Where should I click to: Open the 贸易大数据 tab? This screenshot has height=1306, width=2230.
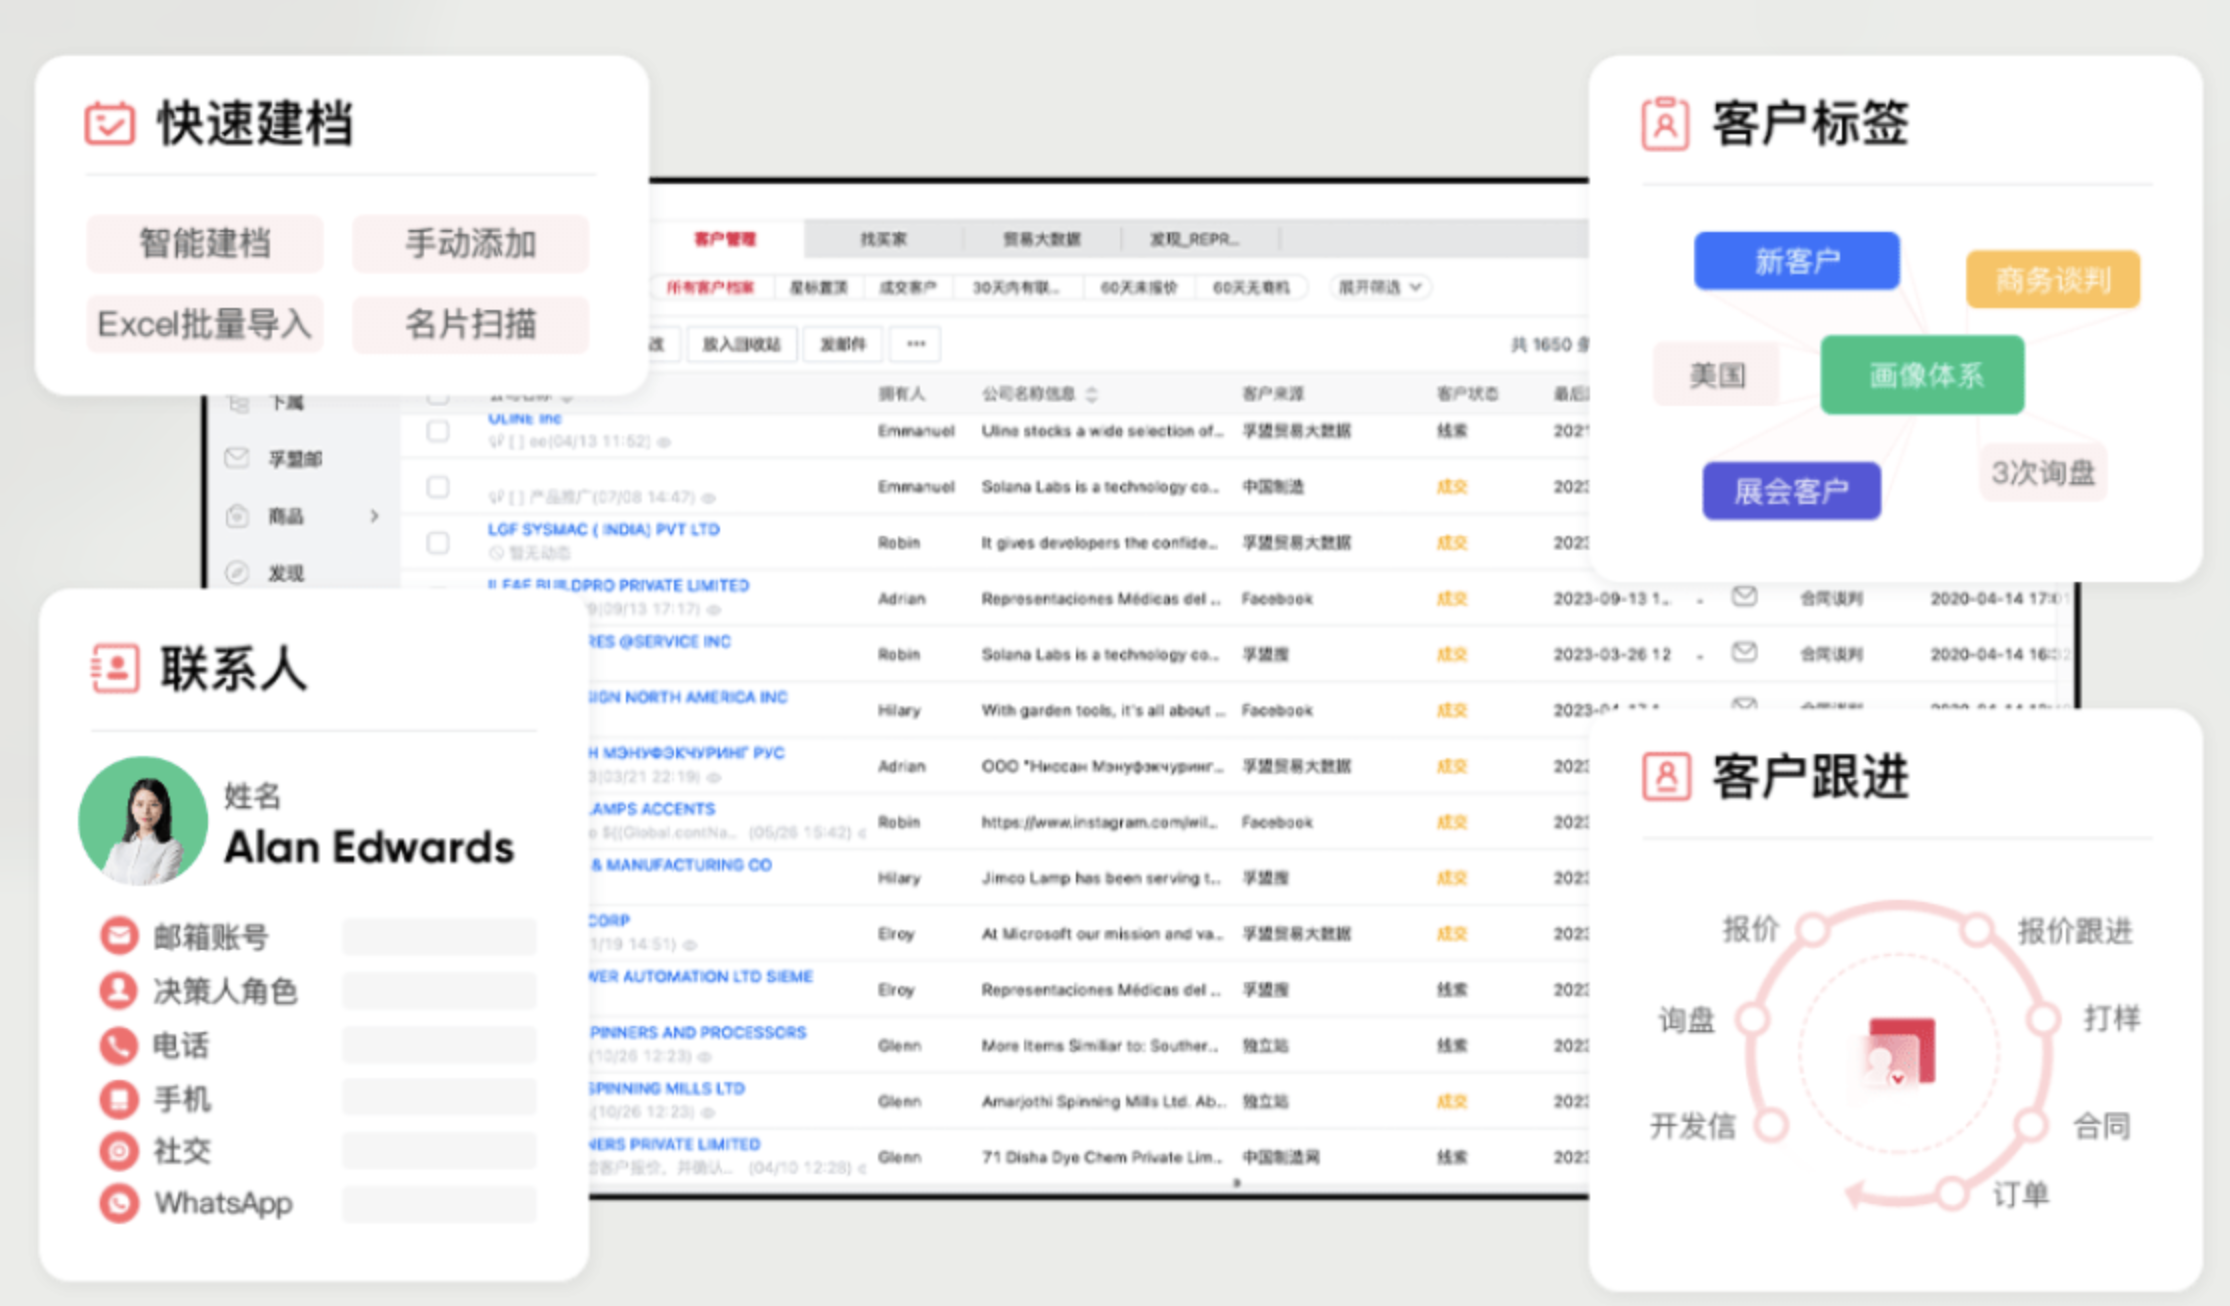pyautogui.click(x=1042, y=238)
